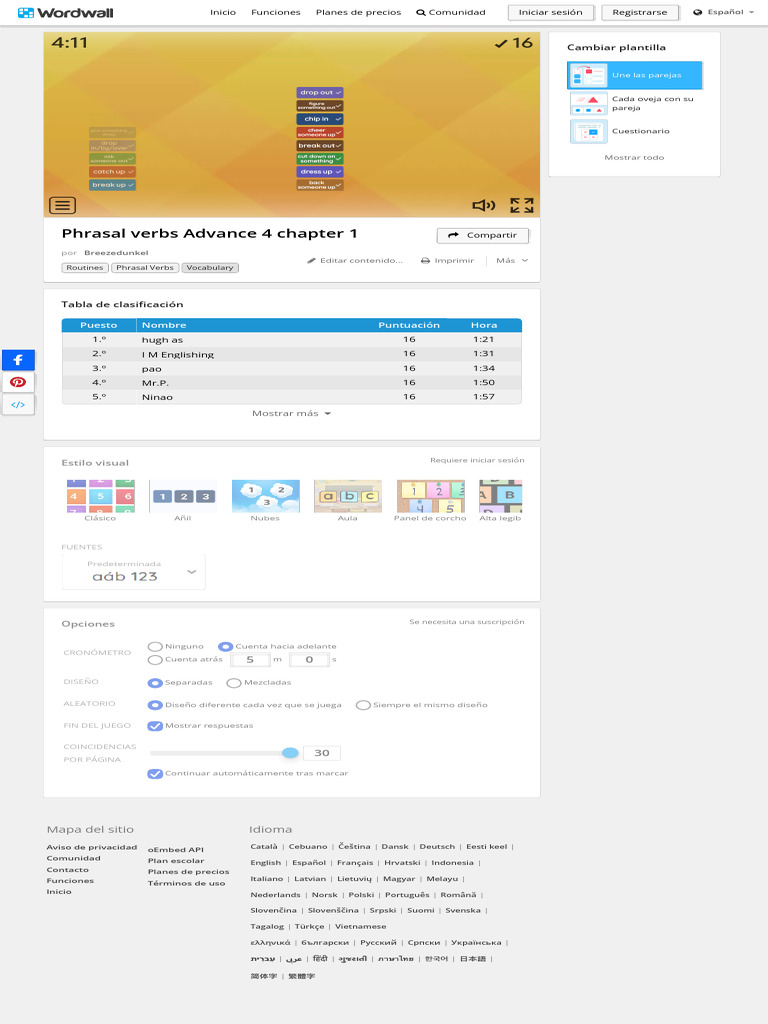Select Separadas layout radio button
The width and height of the screenshot is (768, 1024).
tap(155, 683)
